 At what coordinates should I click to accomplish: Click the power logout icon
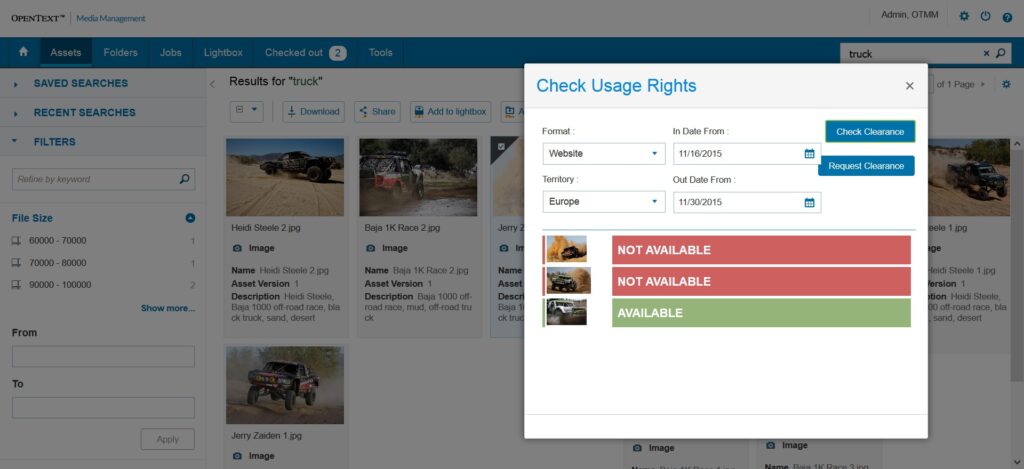coord(985,16)
